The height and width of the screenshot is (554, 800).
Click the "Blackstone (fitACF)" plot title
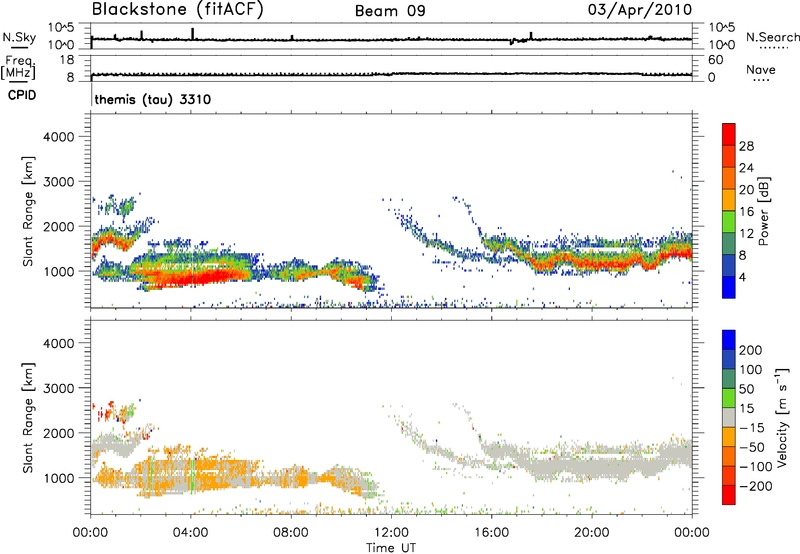(x=178, y=10)
